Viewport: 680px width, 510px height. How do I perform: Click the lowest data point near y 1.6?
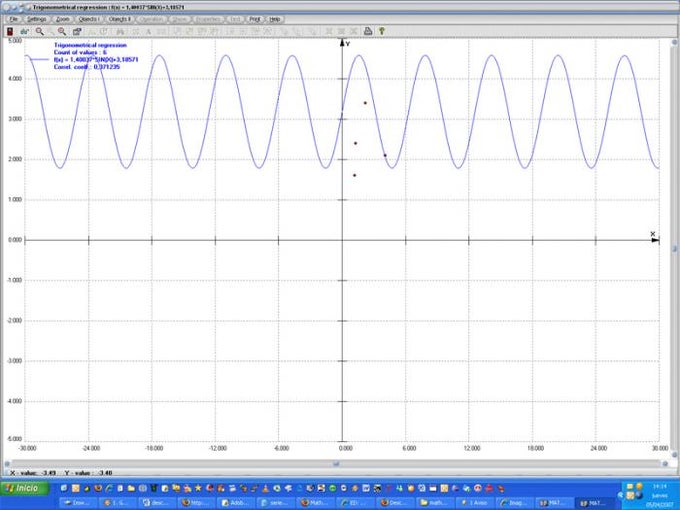(354, 175)
